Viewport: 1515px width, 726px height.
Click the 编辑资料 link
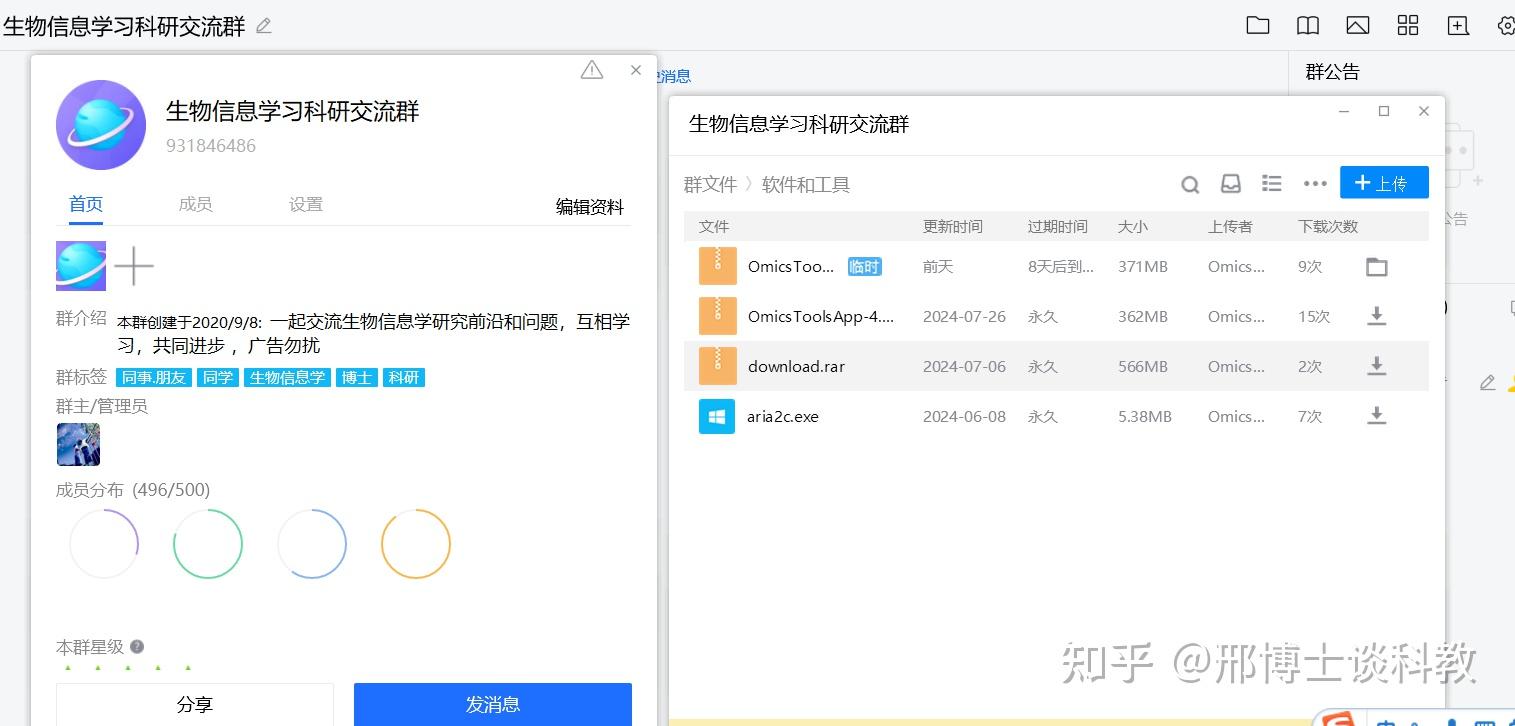tap(589, 206)
